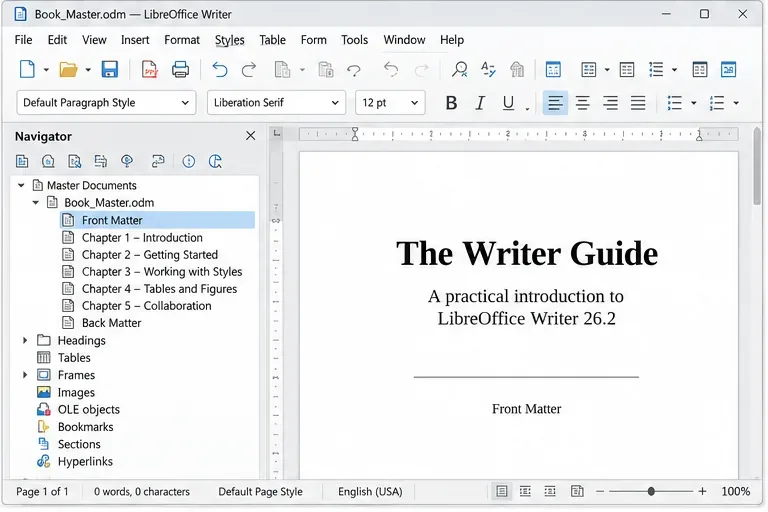The width and height of the screenshot is (768, 512).
Task: Expand the Headings category
Action: 25,340
